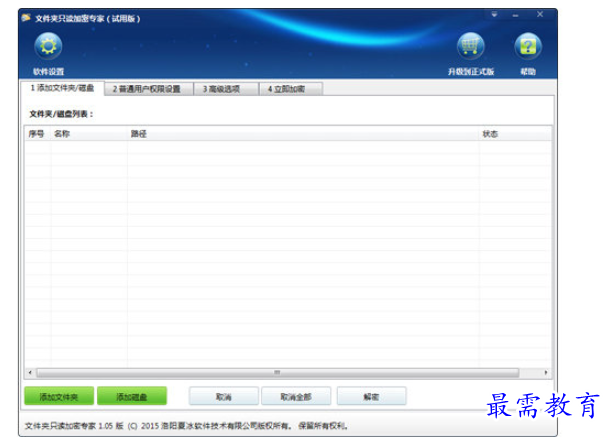Click the horizontal scrollbar right arrow
Image resolution: width=608 pixels, height=437 pixels.
coord(546,373)
